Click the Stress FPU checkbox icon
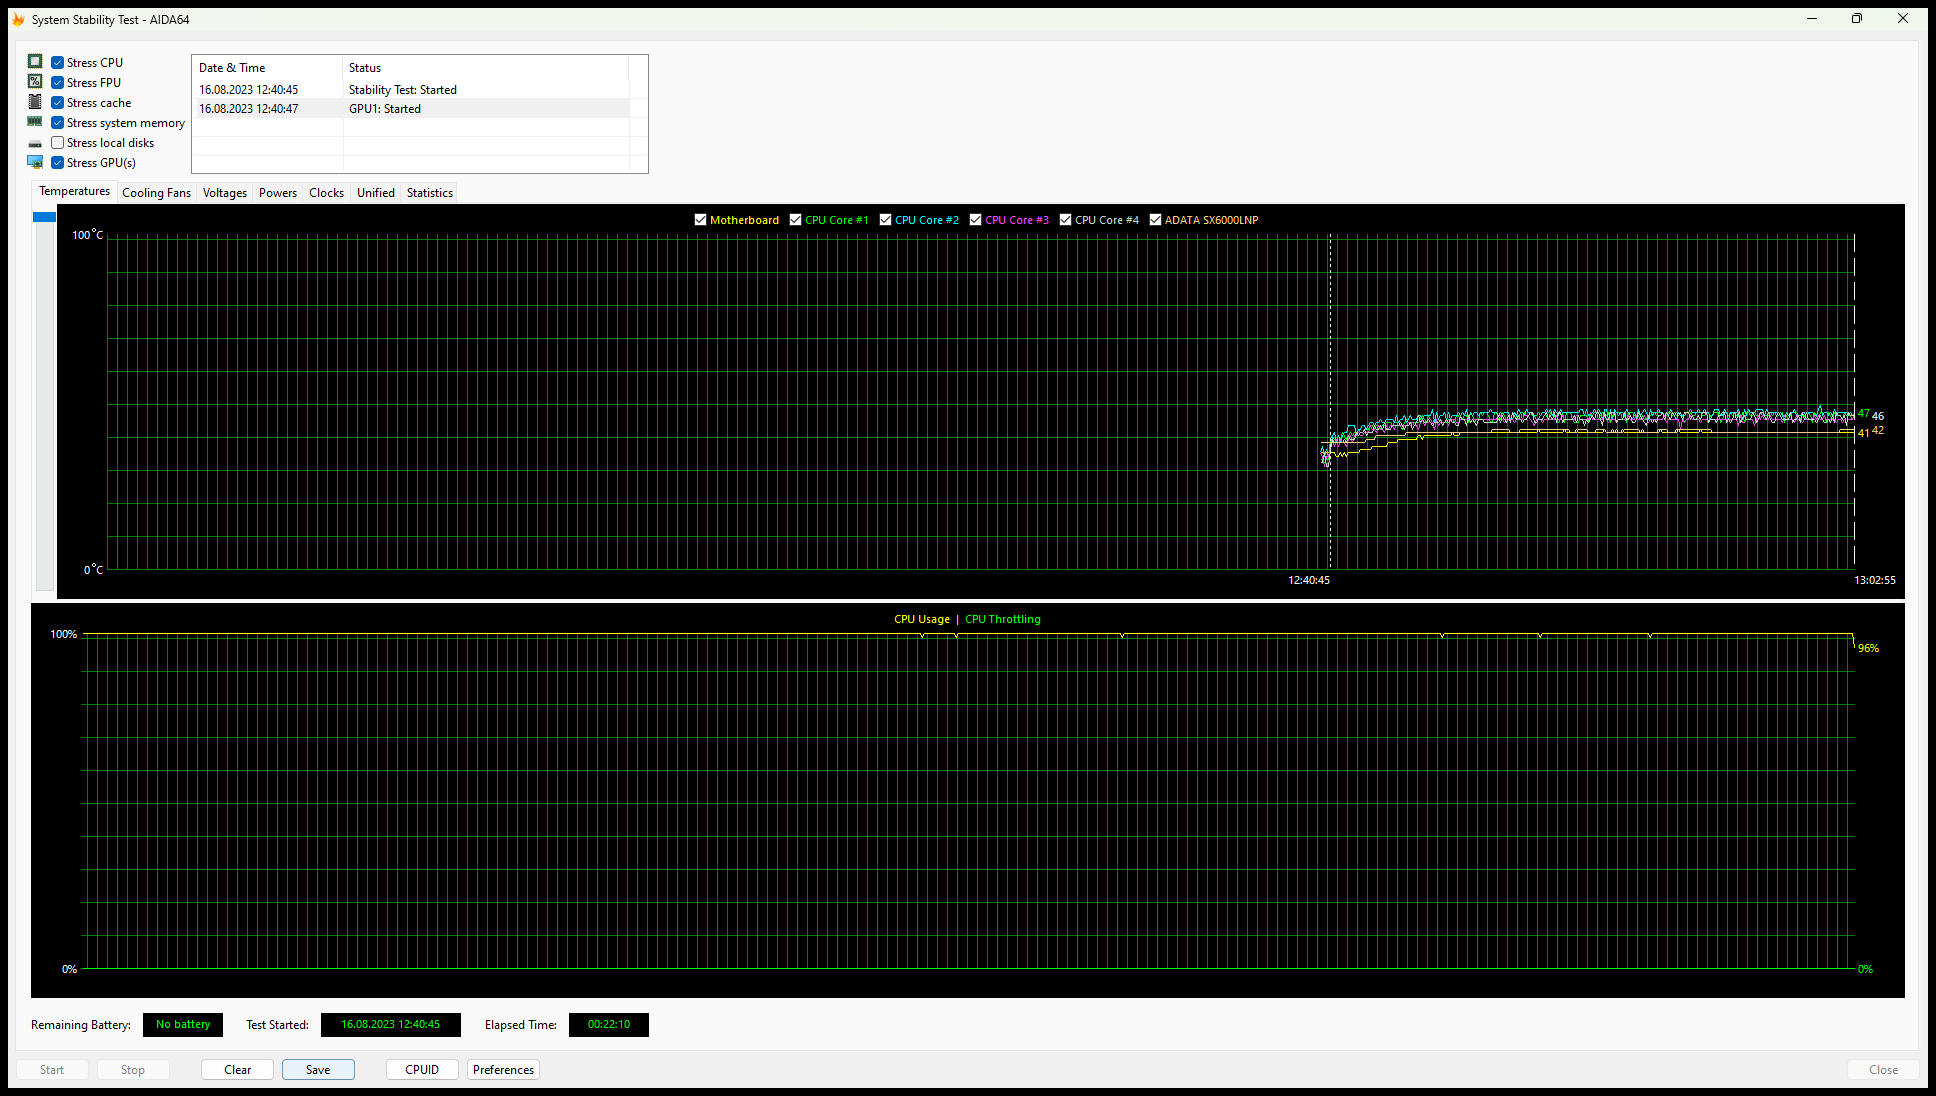 (x=57, y=82)
